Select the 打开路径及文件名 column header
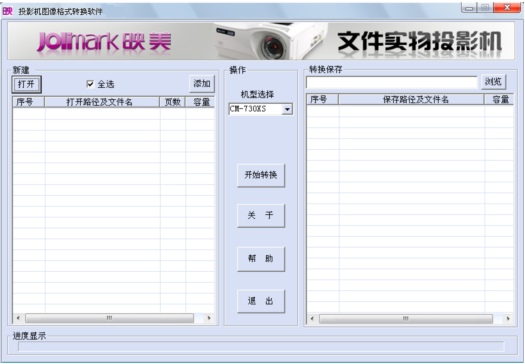 (102, 102)
